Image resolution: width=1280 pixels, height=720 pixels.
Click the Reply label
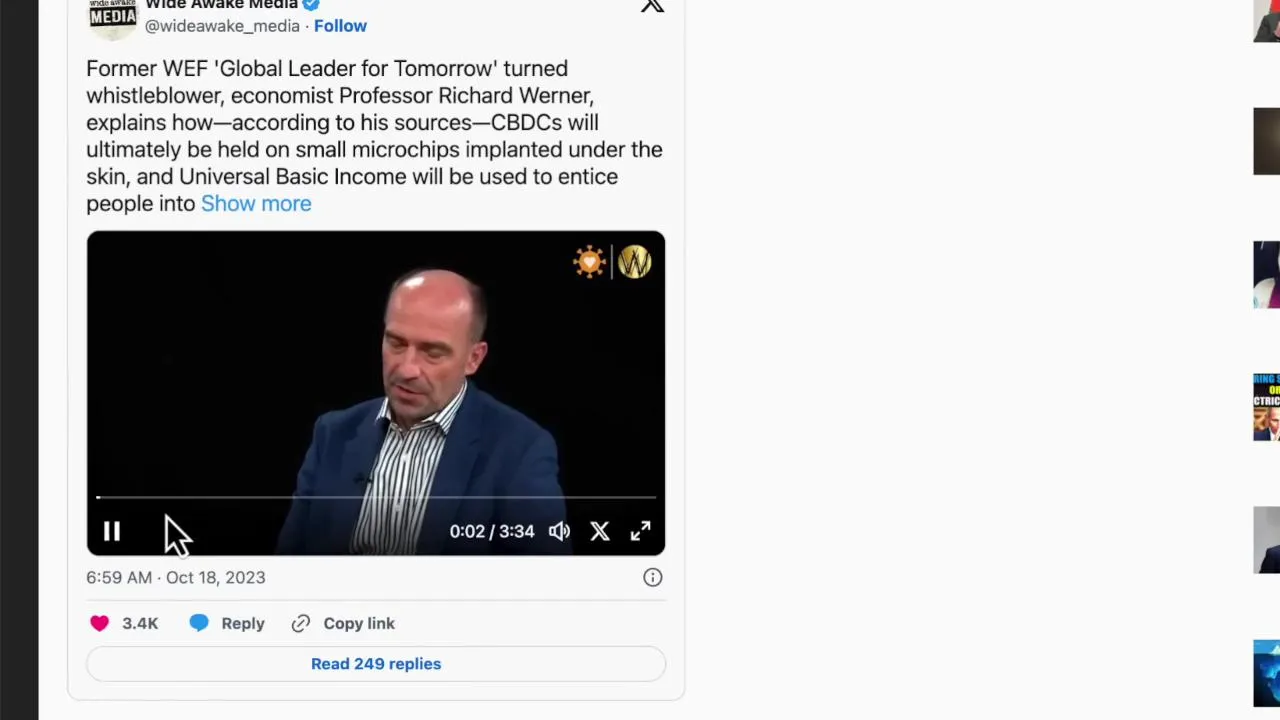click(243, 623)
